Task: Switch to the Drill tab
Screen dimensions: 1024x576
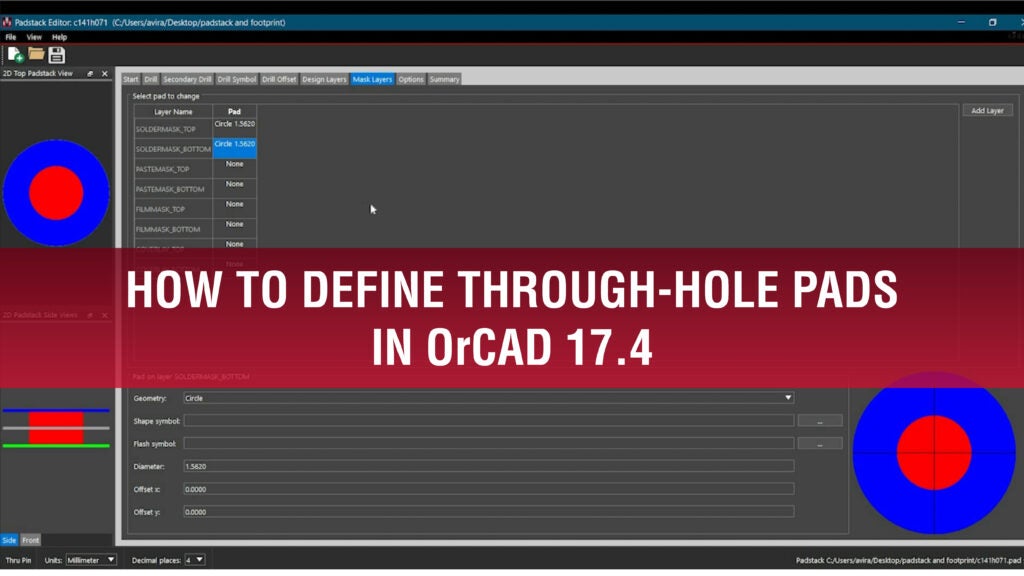Action: 151,78
